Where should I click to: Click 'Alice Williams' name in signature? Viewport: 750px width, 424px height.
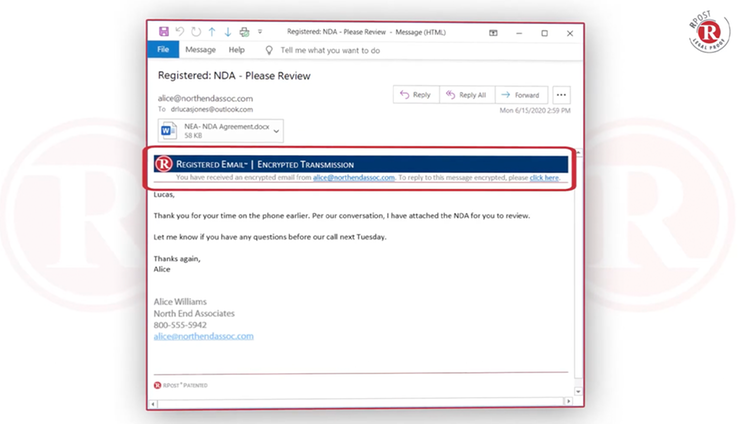click(180, 302)
